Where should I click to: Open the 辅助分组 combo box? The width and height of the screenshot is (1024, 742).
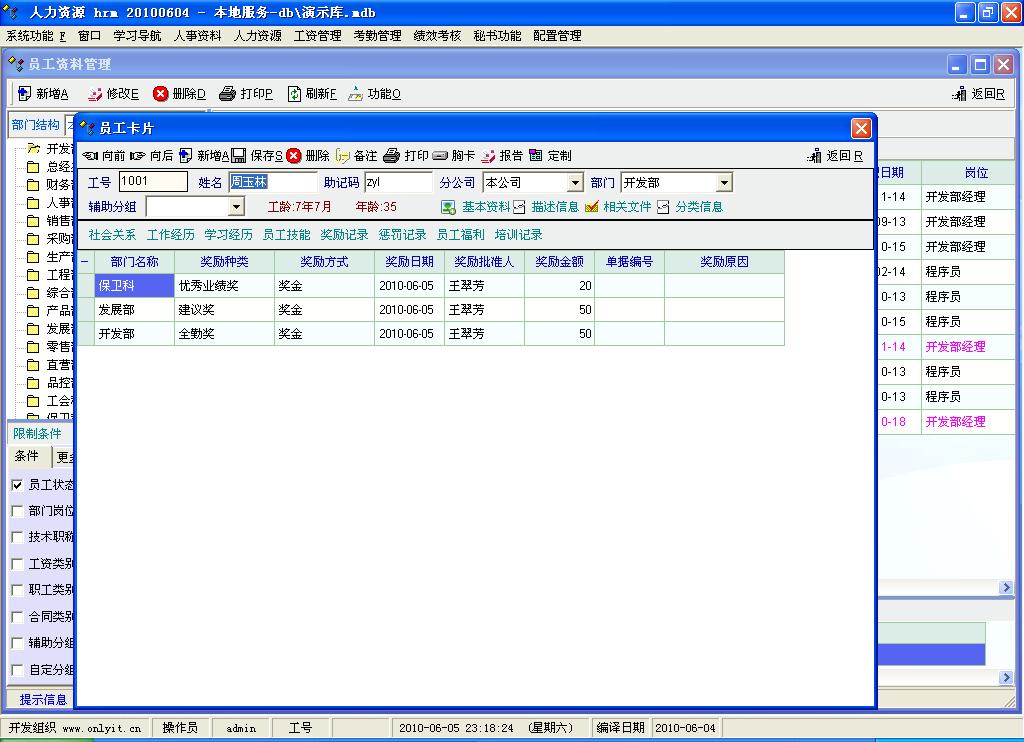[236, 207]
